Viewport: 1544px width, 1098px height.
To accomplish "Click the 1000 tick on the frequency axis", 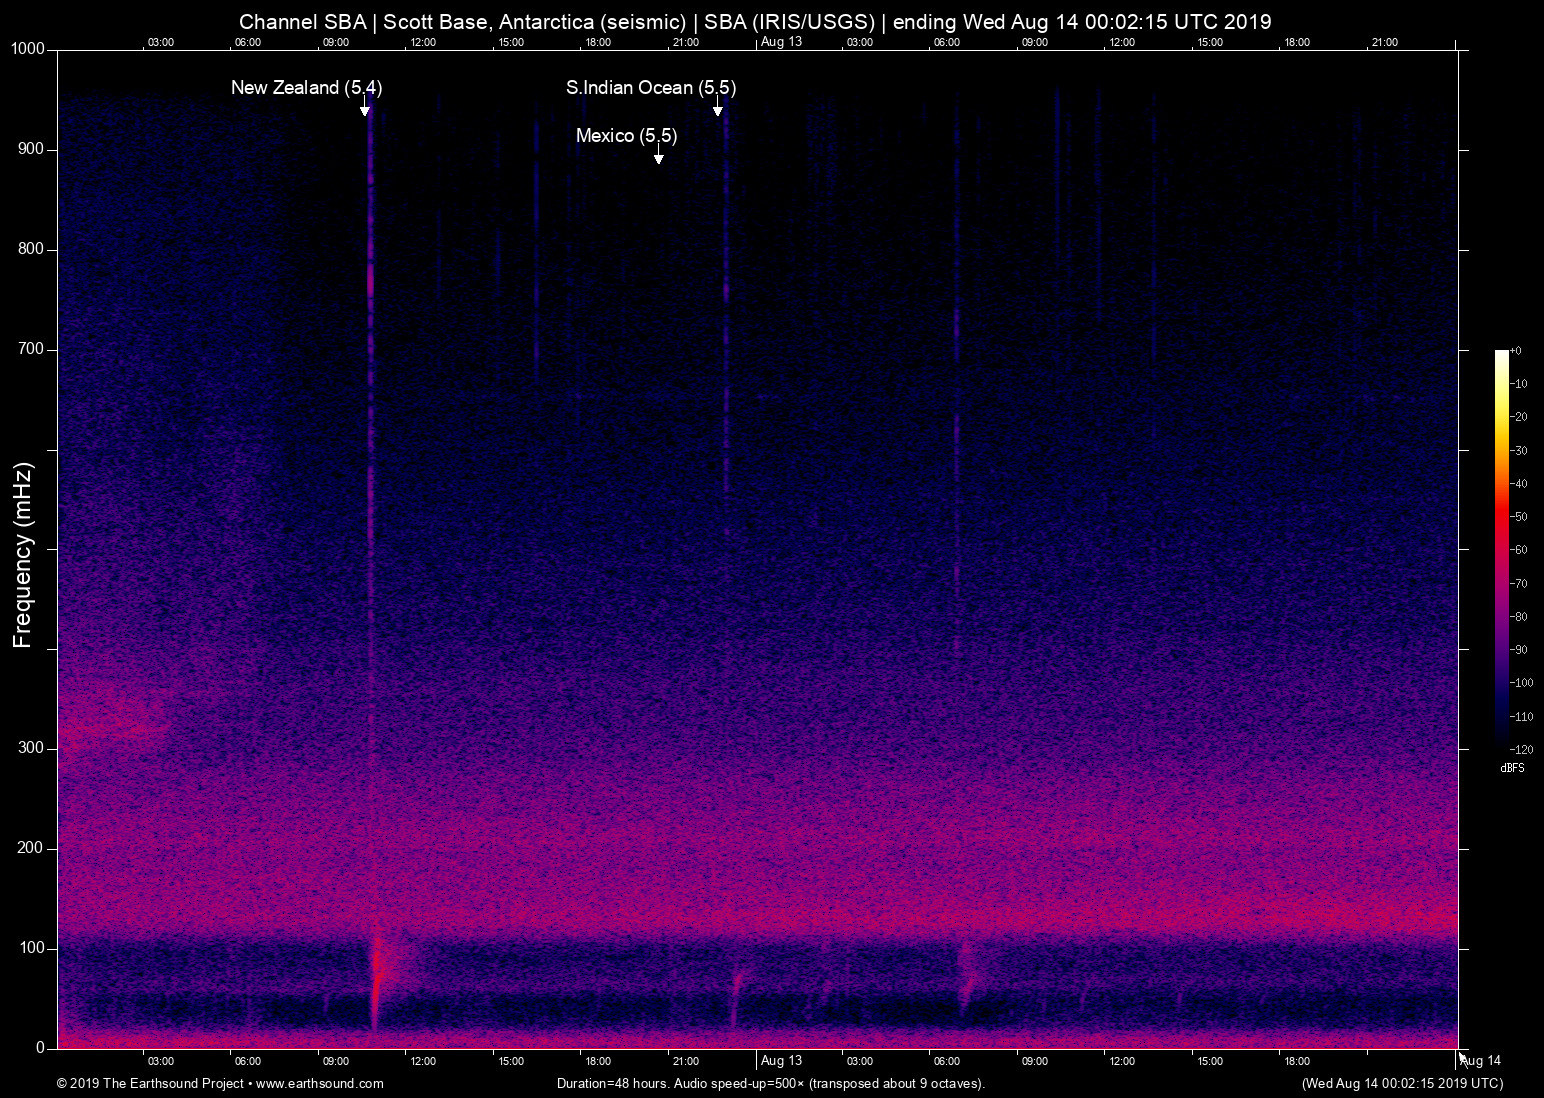I will 28,49.
